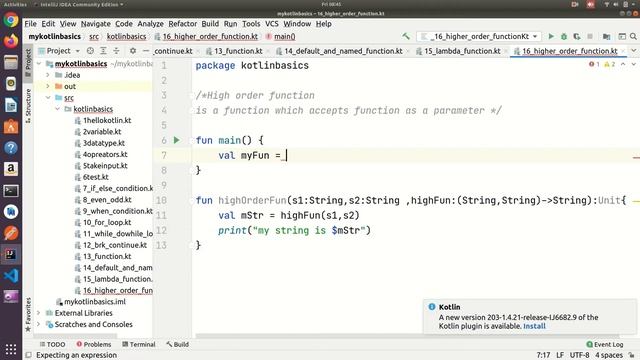Run with coverage icon in toolbar

click(577, 36)
